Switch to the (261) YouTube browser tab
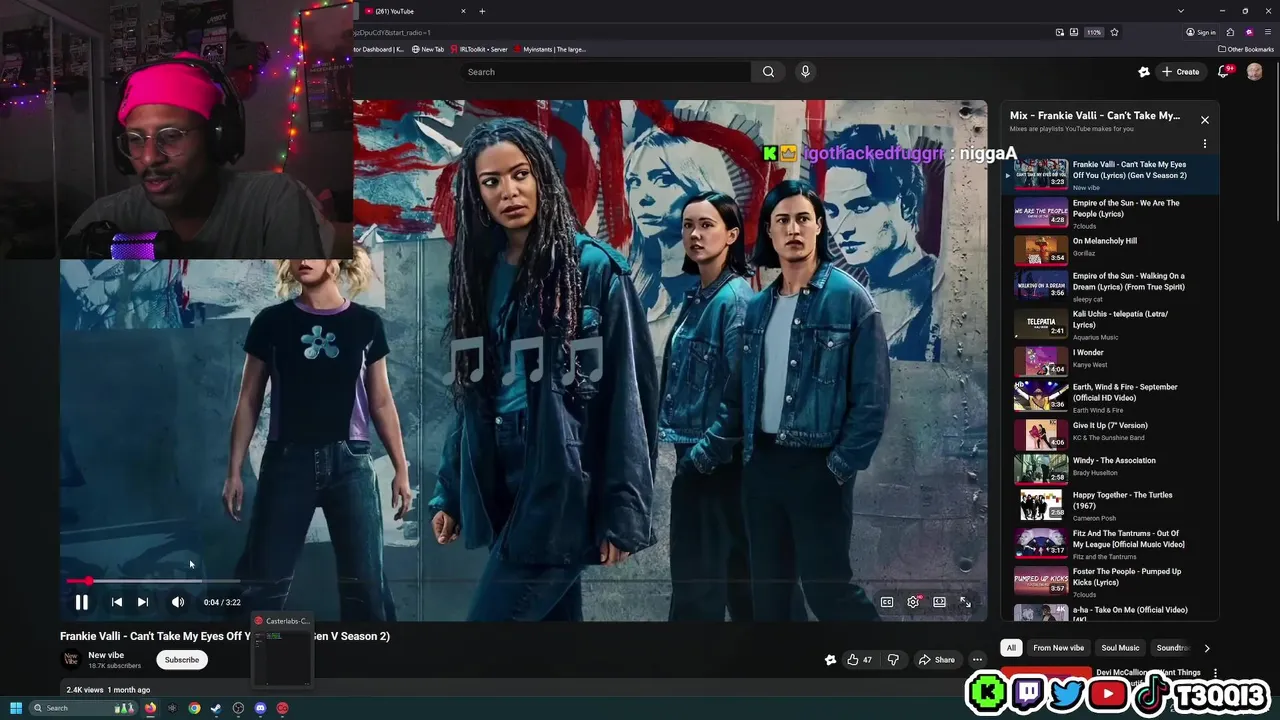Viewport: 1280px width, 720px height. pos(410,11)
